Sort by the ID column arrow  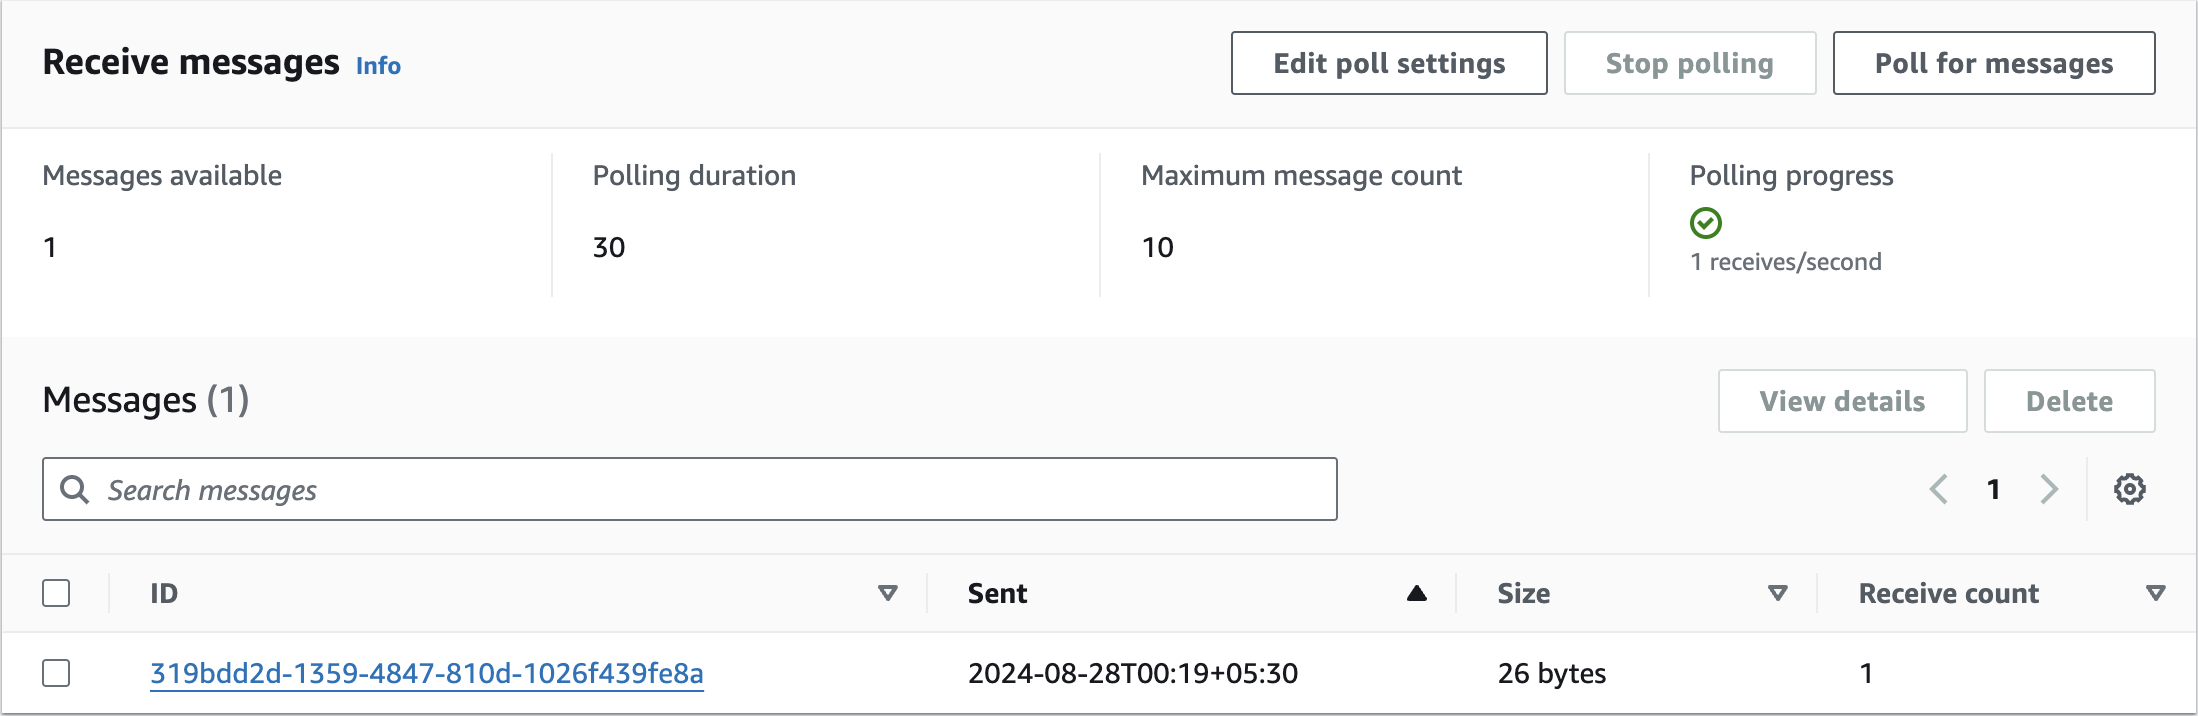coord(887,593)
